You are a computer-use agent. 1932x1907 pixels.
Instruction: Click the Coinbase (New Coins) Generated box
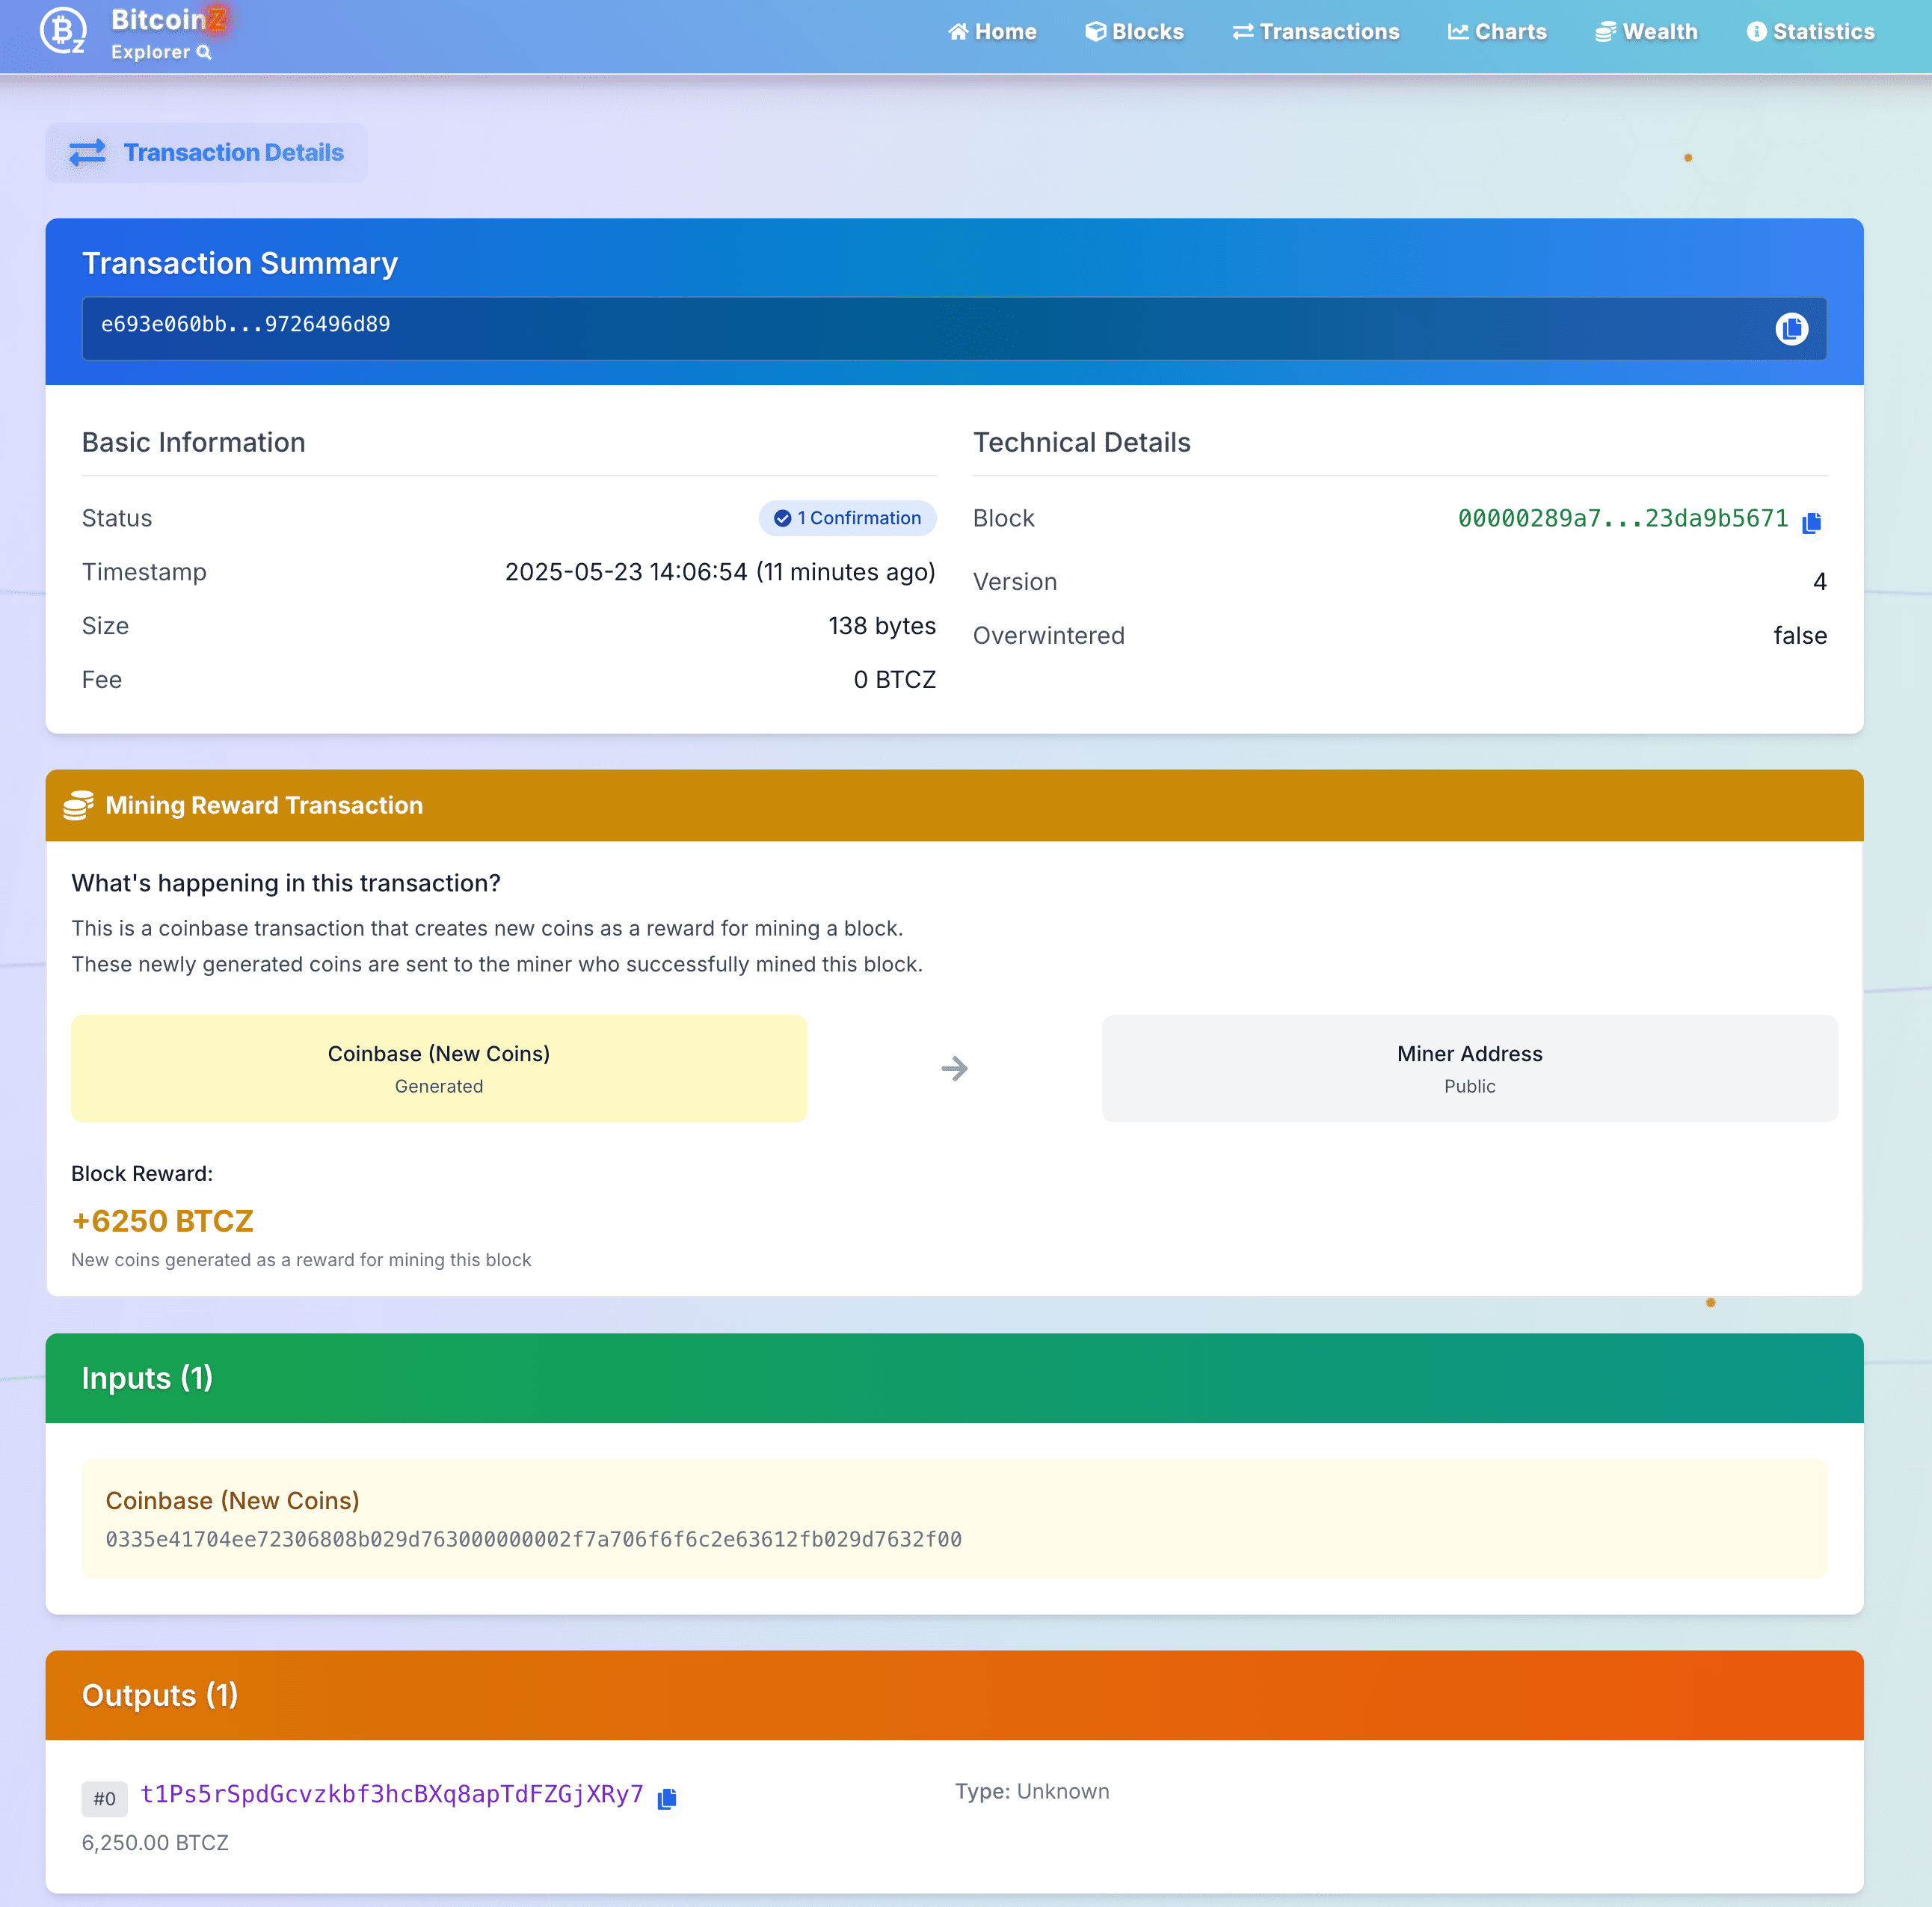[439, 1068]
